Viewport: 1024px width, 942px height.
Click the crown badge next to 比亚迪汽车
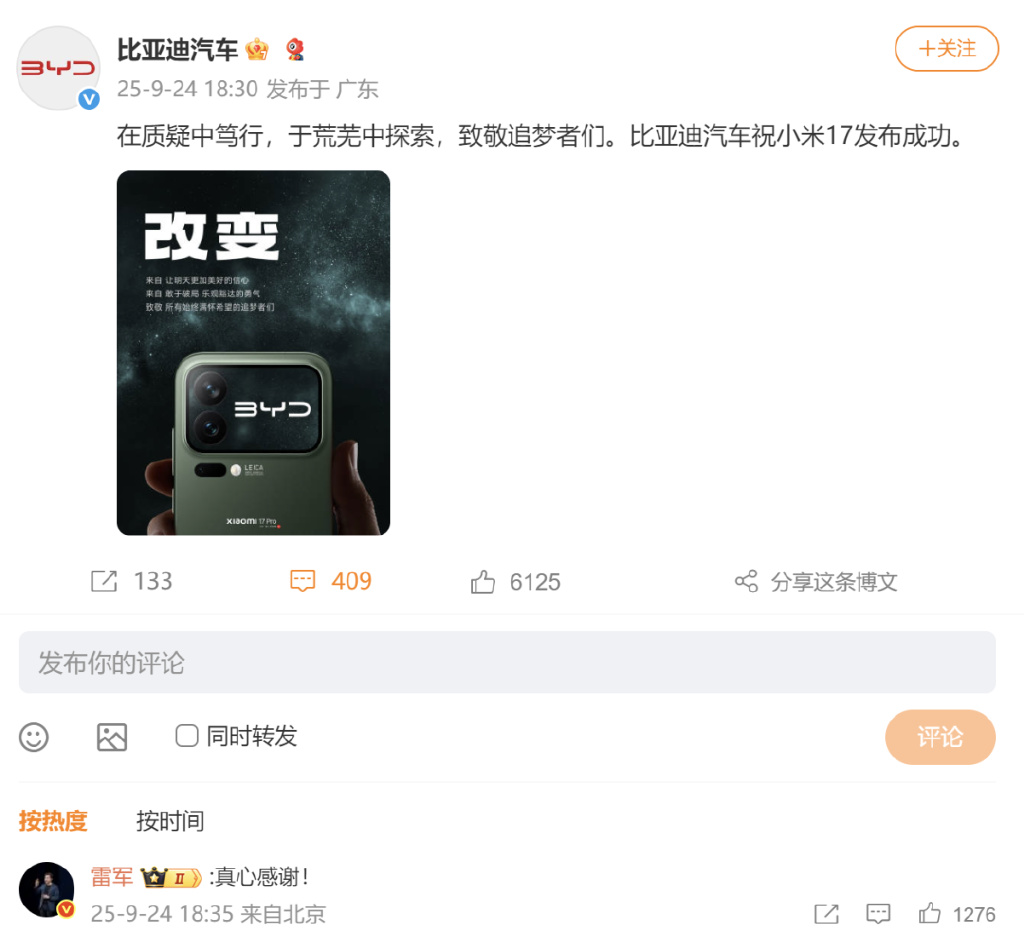(257, 50)
